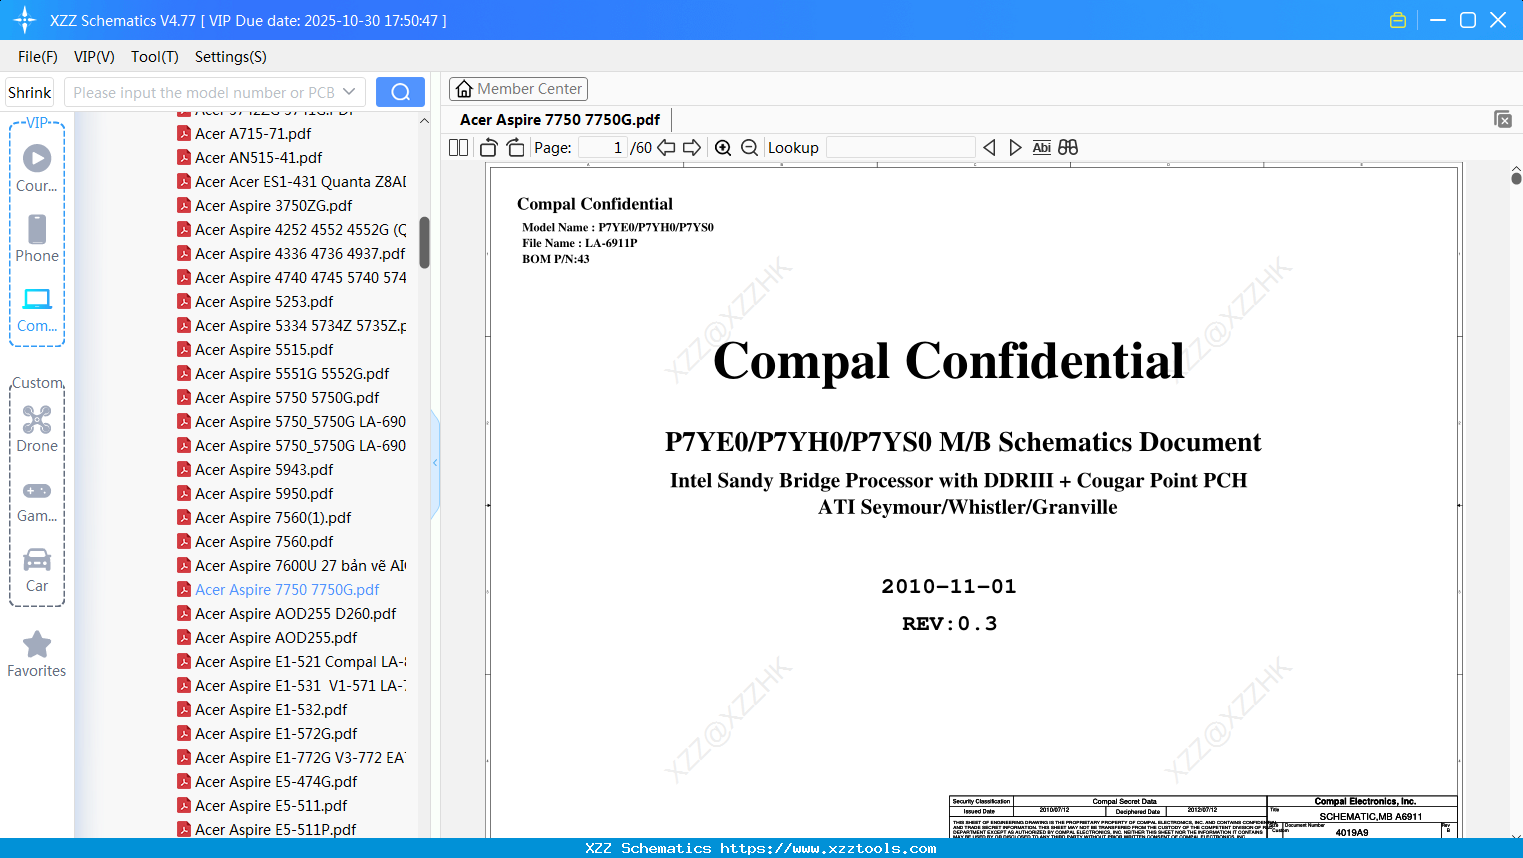Open the VIP(V) menu
Image resolution: width=1523 pixels, height=858 pixels.
point(94,57)
